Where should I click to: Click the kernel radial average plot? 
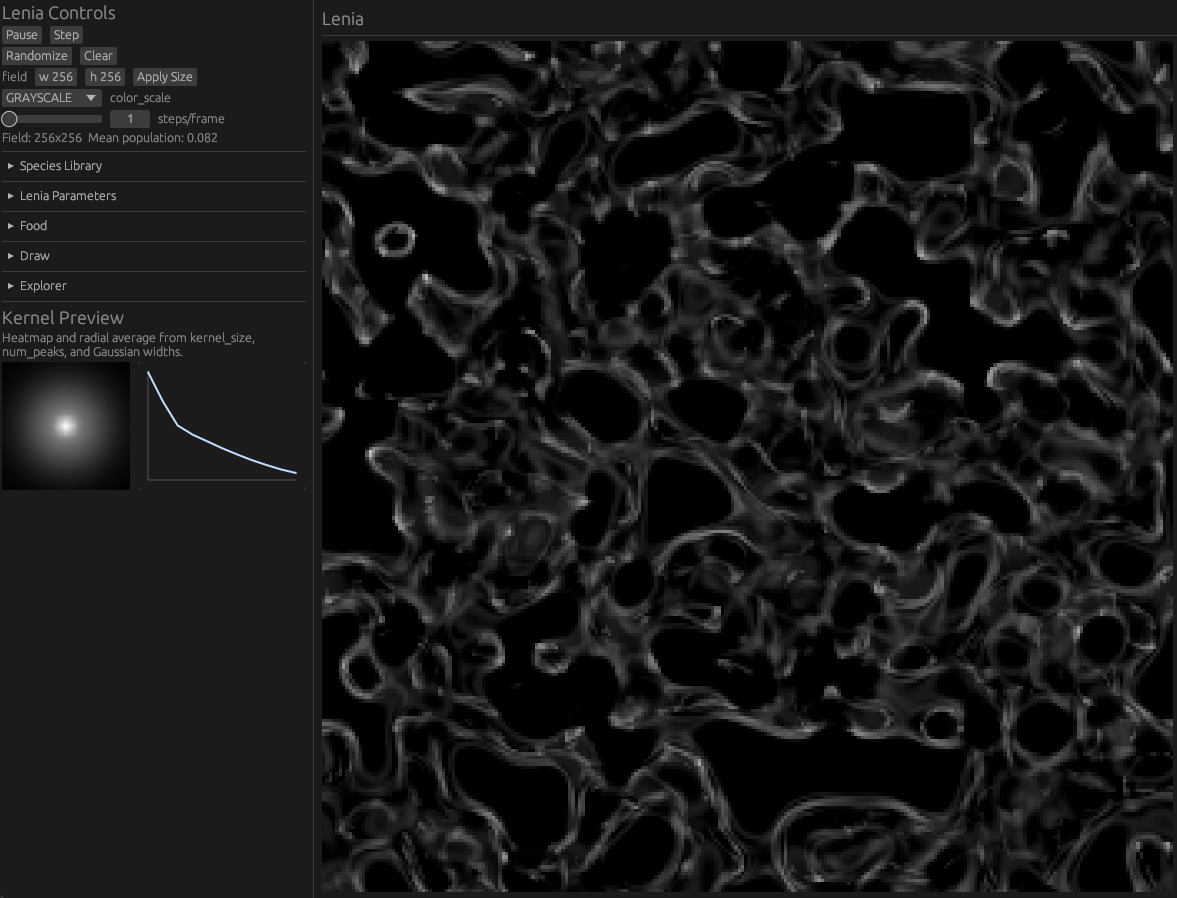click(x=222, y=426)
